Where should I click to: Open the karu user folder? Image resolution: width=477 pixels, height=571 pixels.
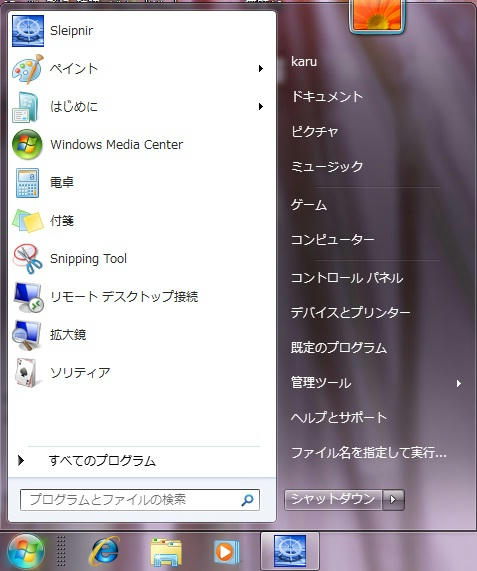(x=304, y=62)
